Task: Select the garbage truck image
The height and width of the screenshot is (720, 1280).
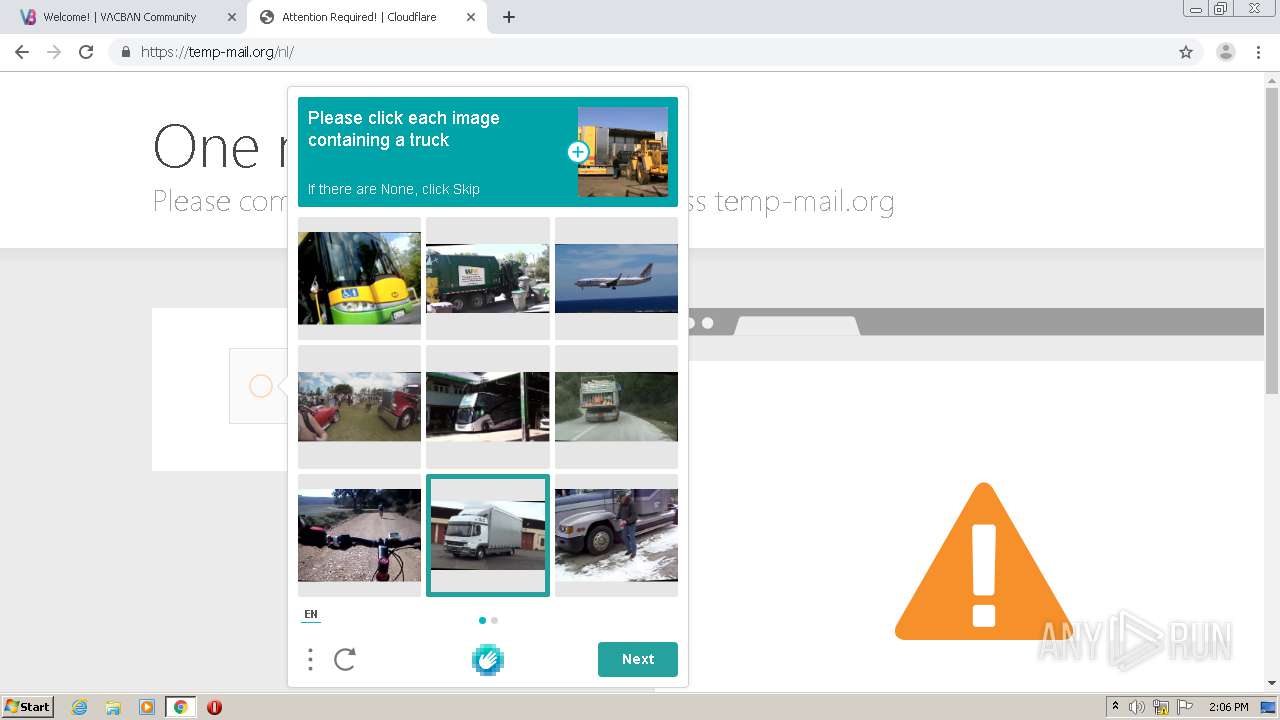Action: [488, 278]
